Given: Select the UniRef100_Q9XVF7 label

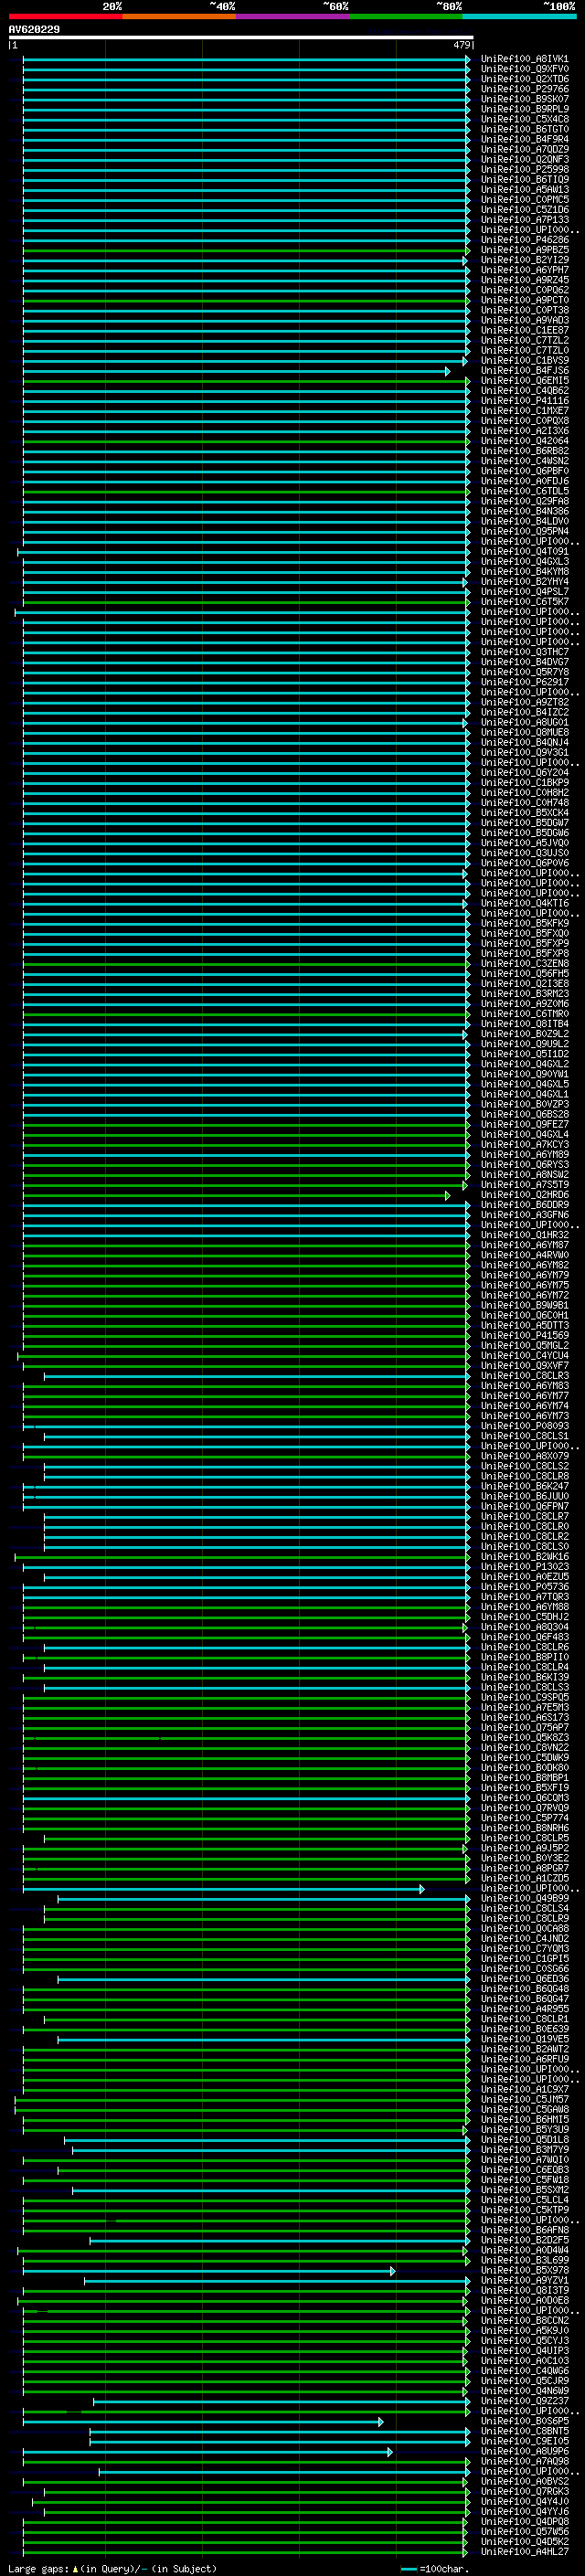Looking at the screenshot, I should tap(524, 1366).
